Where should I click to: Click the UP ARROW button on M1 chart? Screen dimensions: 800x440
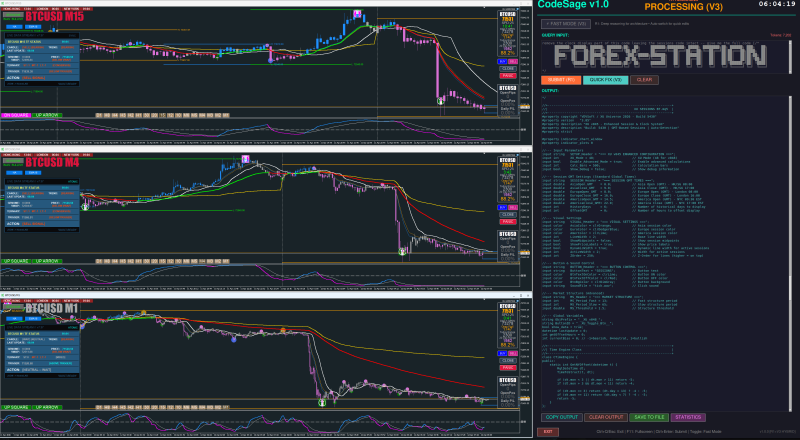tap(47, 407)
